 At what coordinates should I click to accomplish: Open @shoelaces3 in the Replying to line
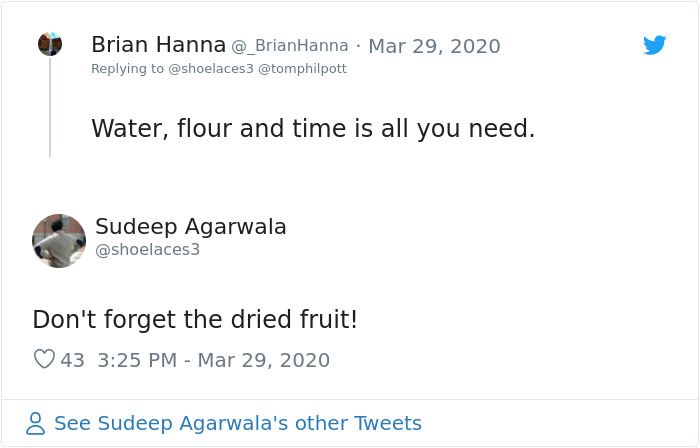(x=212, y=69)
